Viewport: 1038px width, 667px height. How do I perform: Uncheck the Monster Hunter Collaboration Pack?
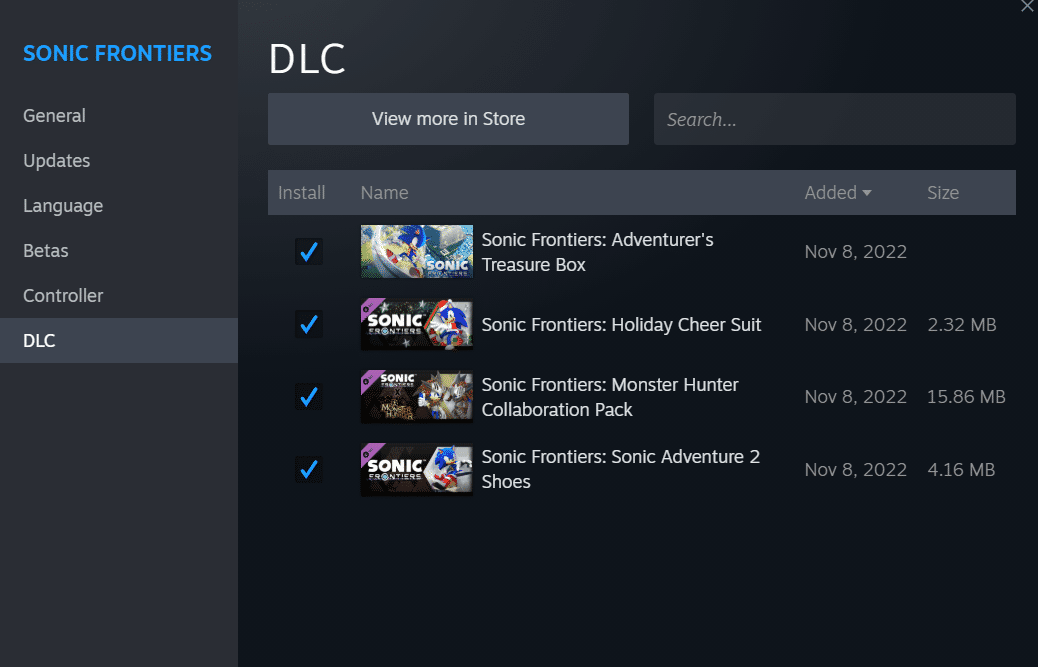click(x=308, y=396)
